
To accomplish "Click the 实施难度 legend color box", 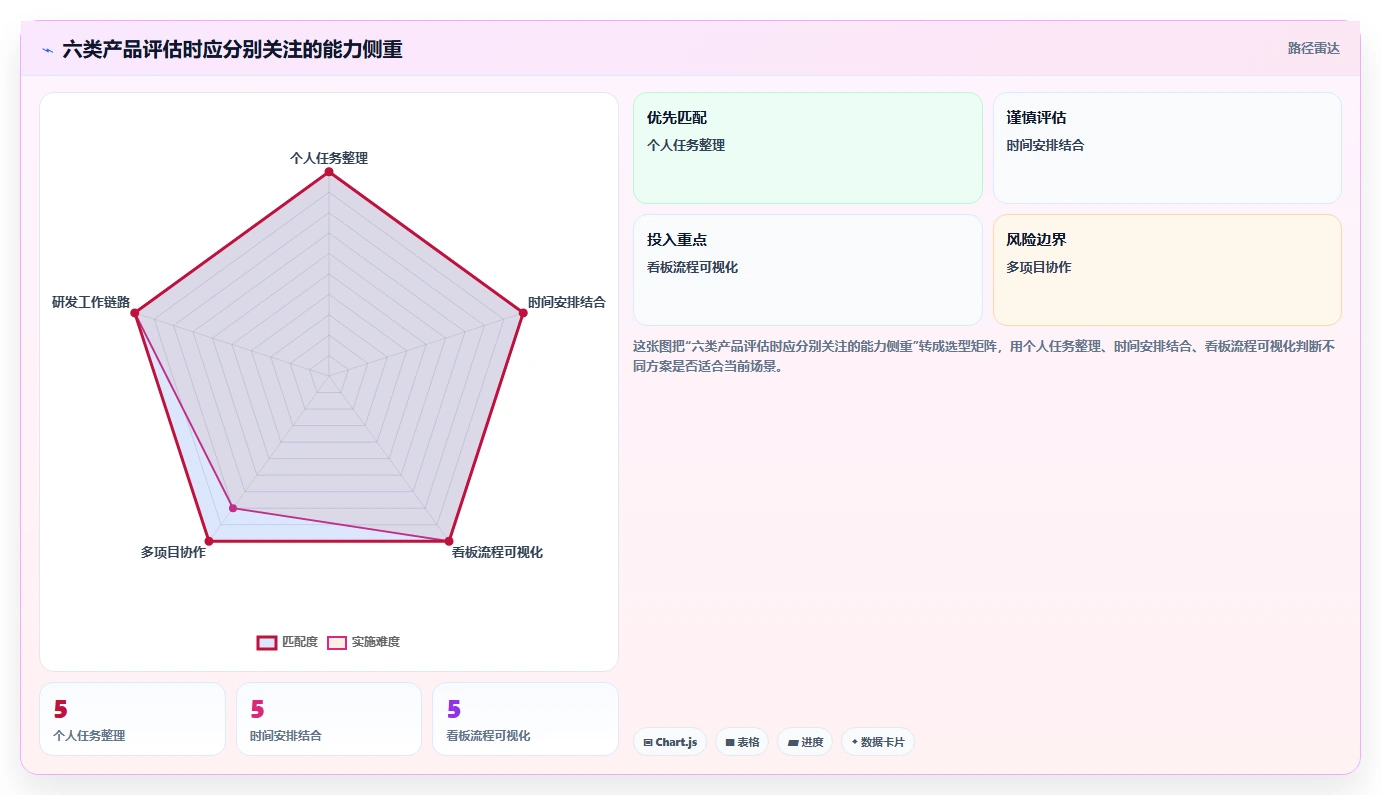I will [337, 642].
